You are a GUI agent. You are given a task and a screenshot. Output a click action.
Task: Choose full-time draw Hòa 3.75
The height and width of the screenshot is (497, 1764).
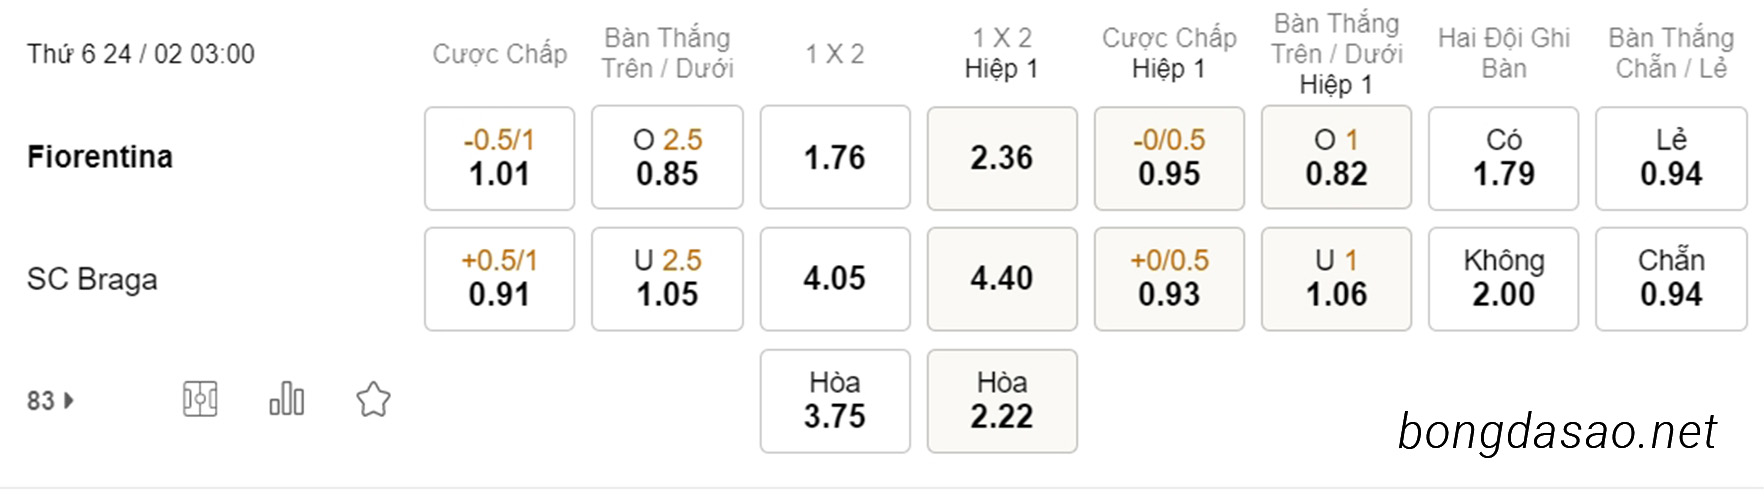[835, 401]
